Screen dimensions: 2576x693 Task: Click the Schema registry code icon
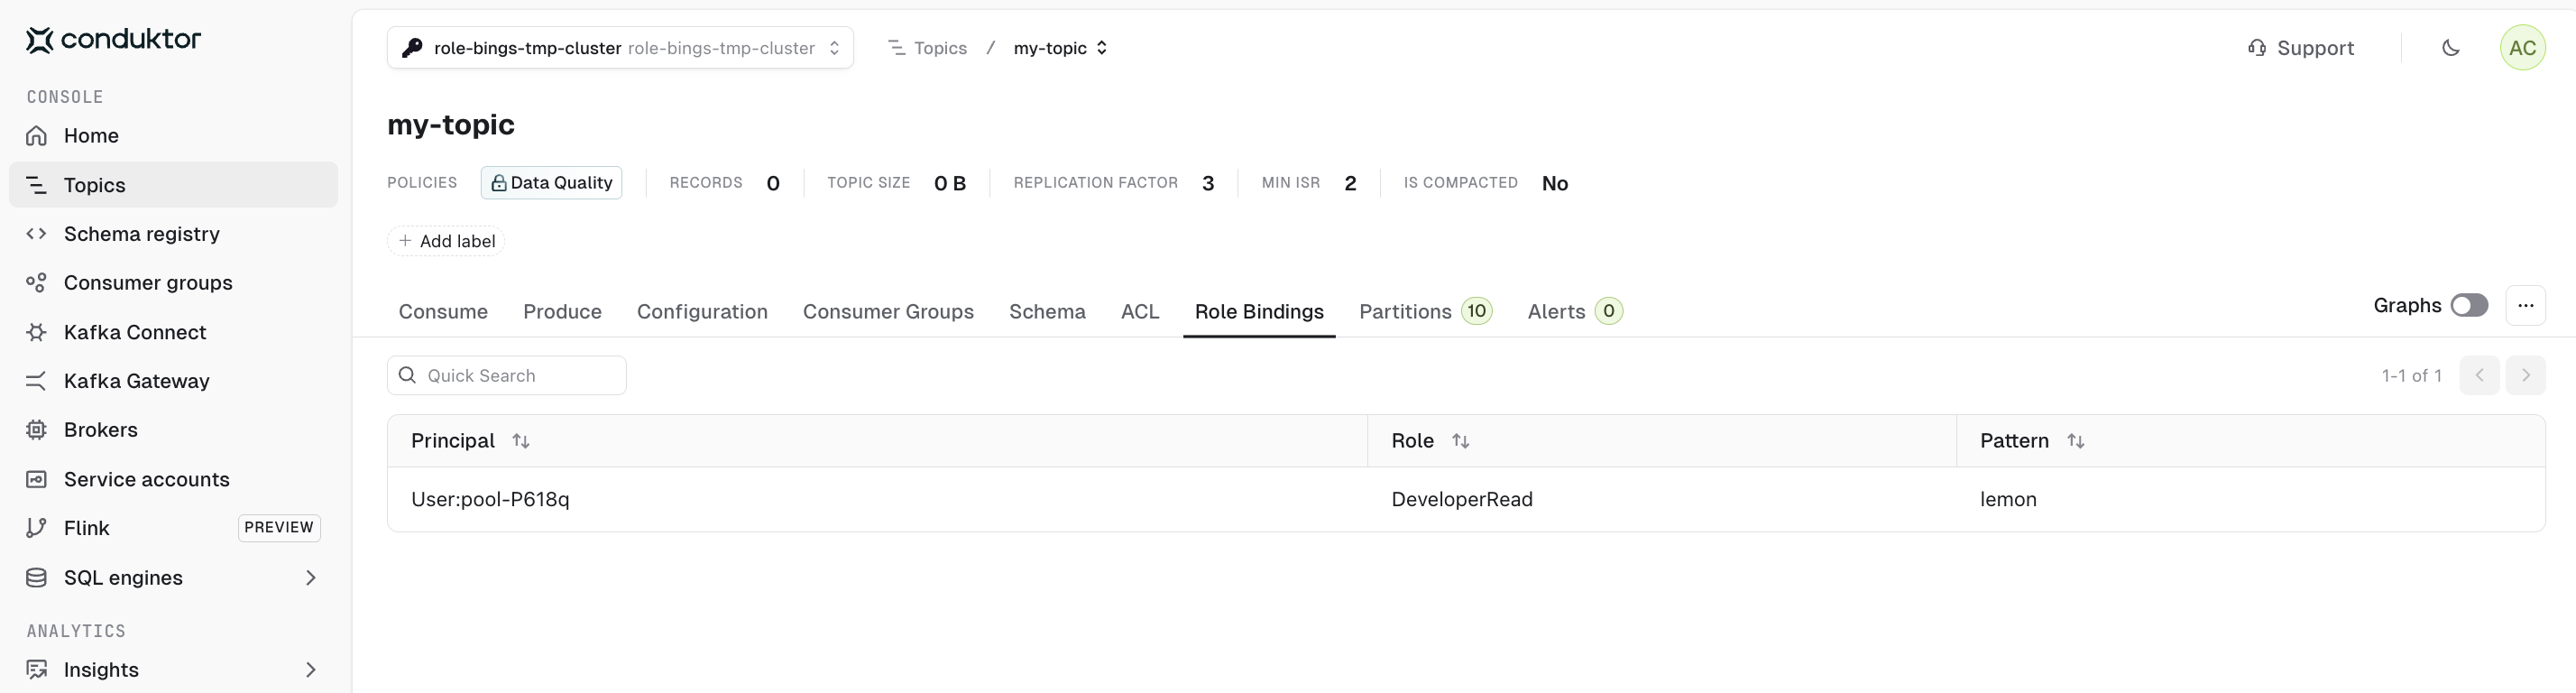[37, 234]
